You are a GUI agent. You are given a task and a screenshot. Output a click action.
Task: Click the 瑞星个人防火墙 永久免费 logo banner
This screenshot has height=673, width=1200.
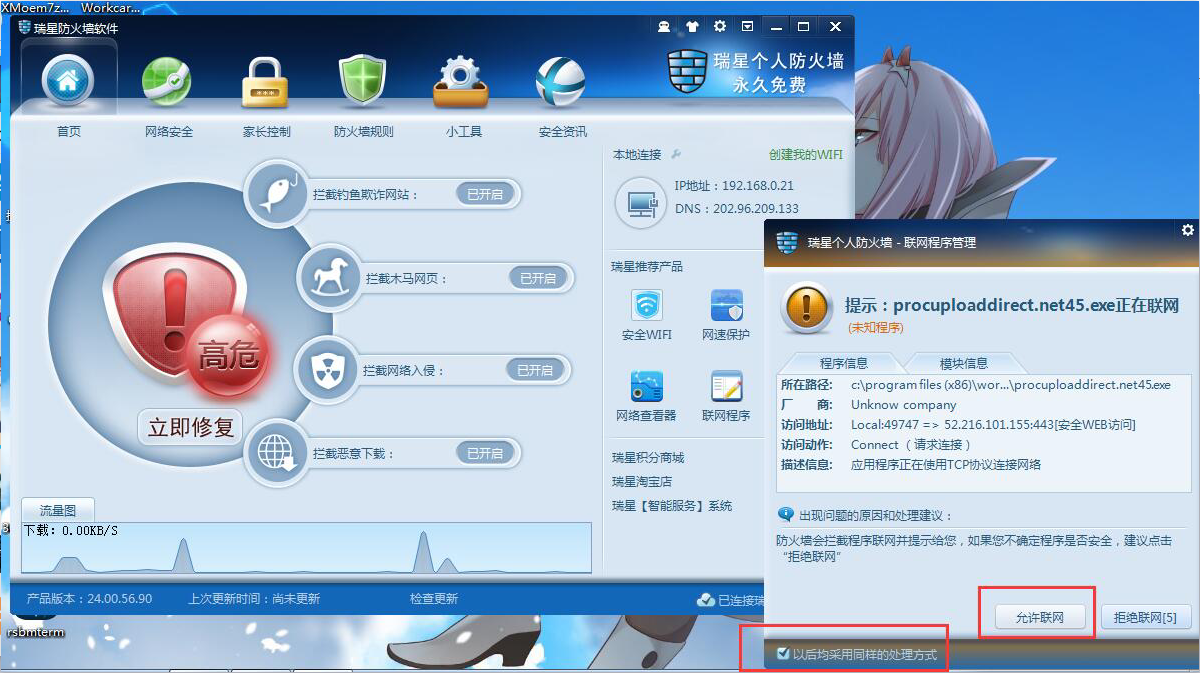[757, 72]
